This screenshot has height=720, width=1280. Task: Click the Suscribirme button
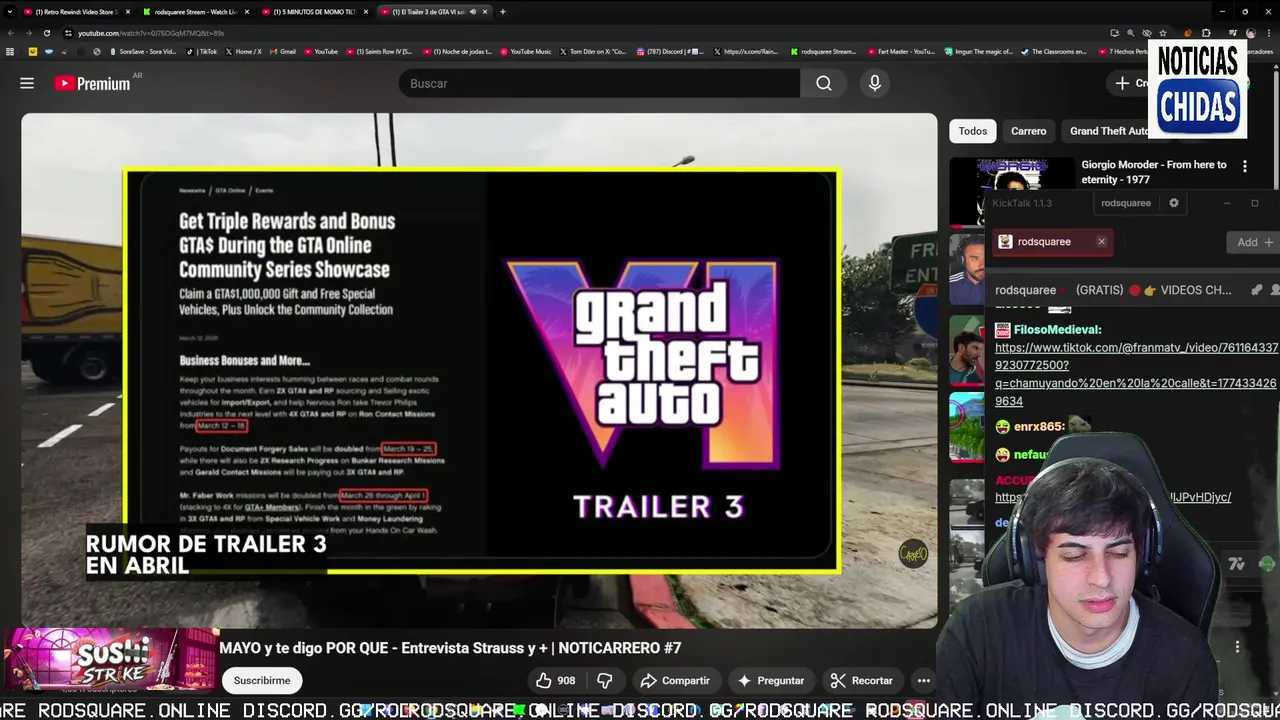262,680
